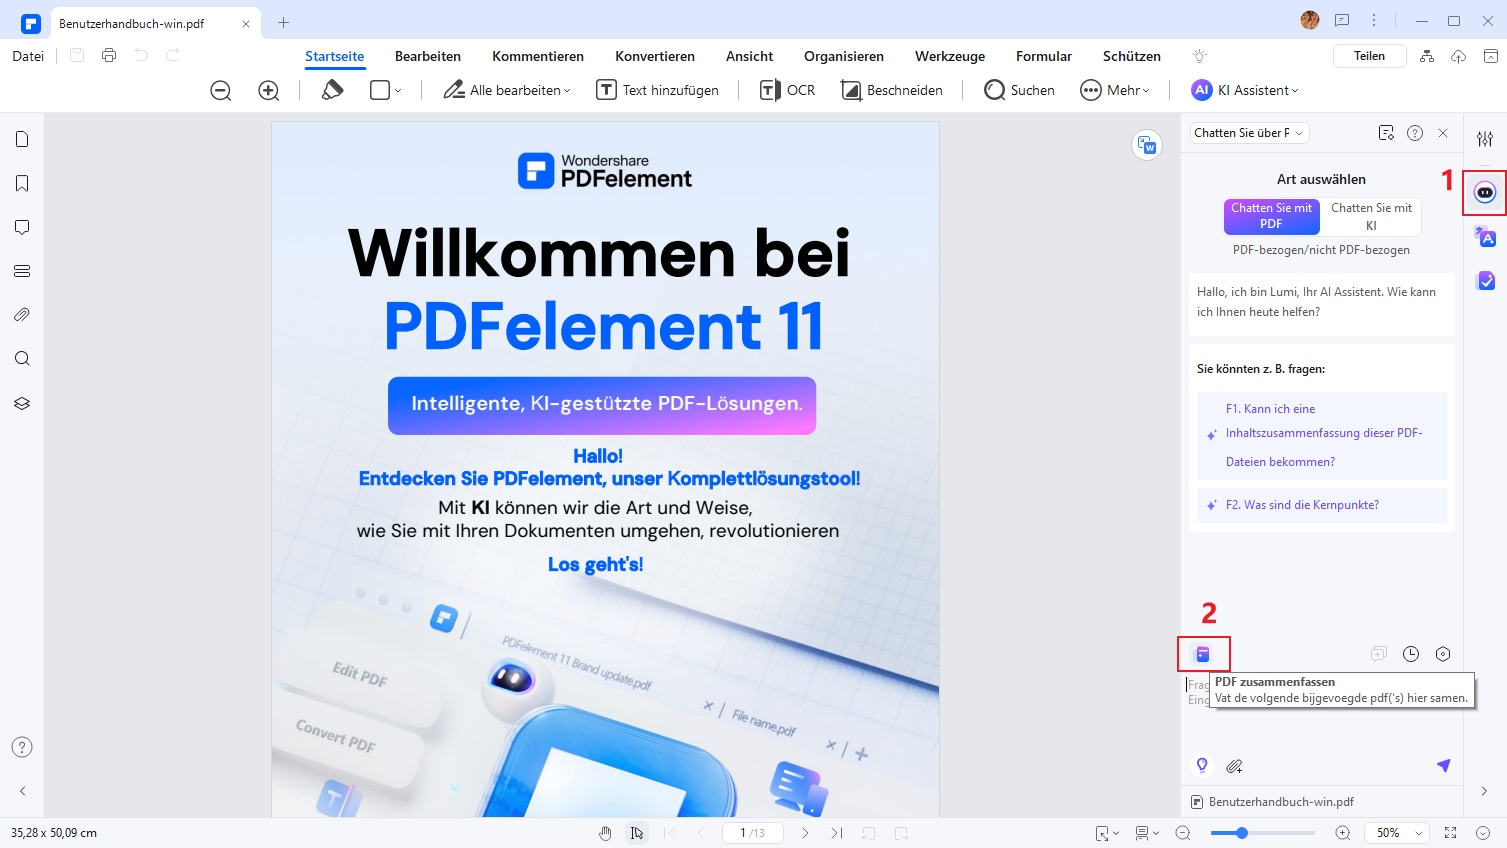Switch to the Kommentieren tab
This screenshot has width=1507, height=848.
coord(538,56)
